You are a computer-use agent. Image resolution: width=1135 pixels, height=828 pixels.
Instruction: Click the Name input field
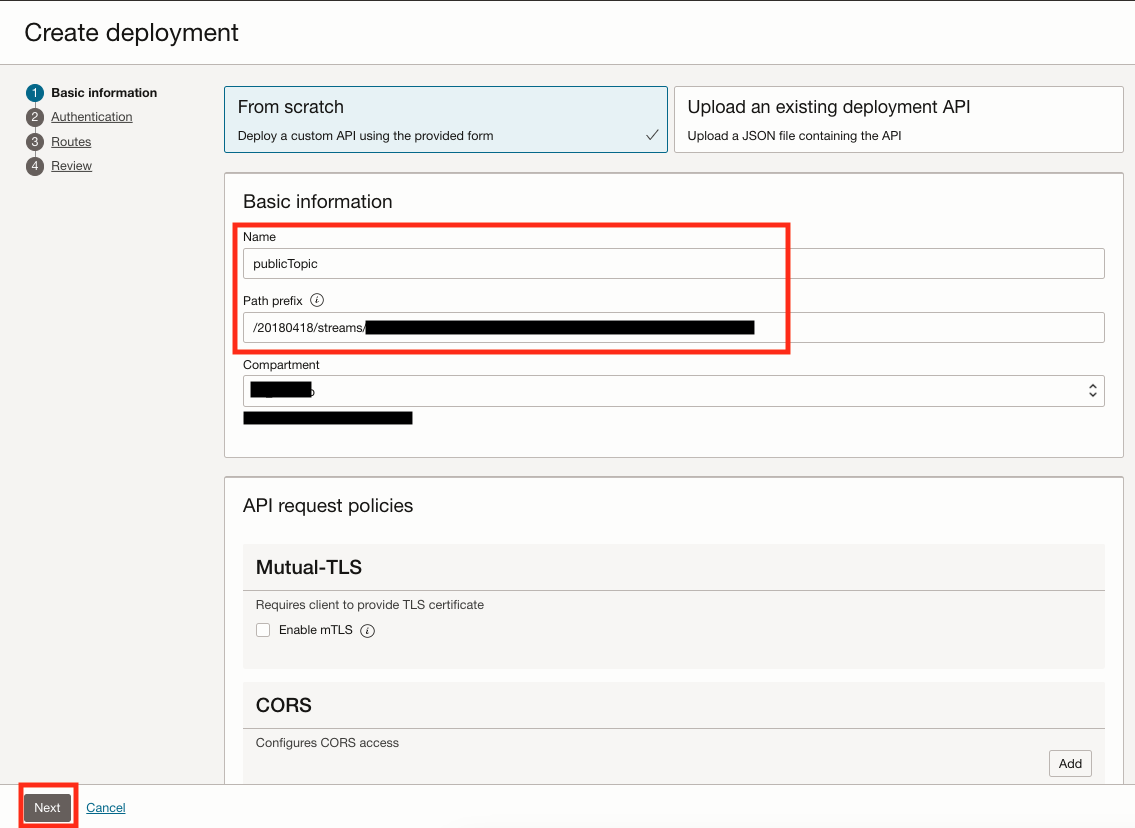pos(673,263)
